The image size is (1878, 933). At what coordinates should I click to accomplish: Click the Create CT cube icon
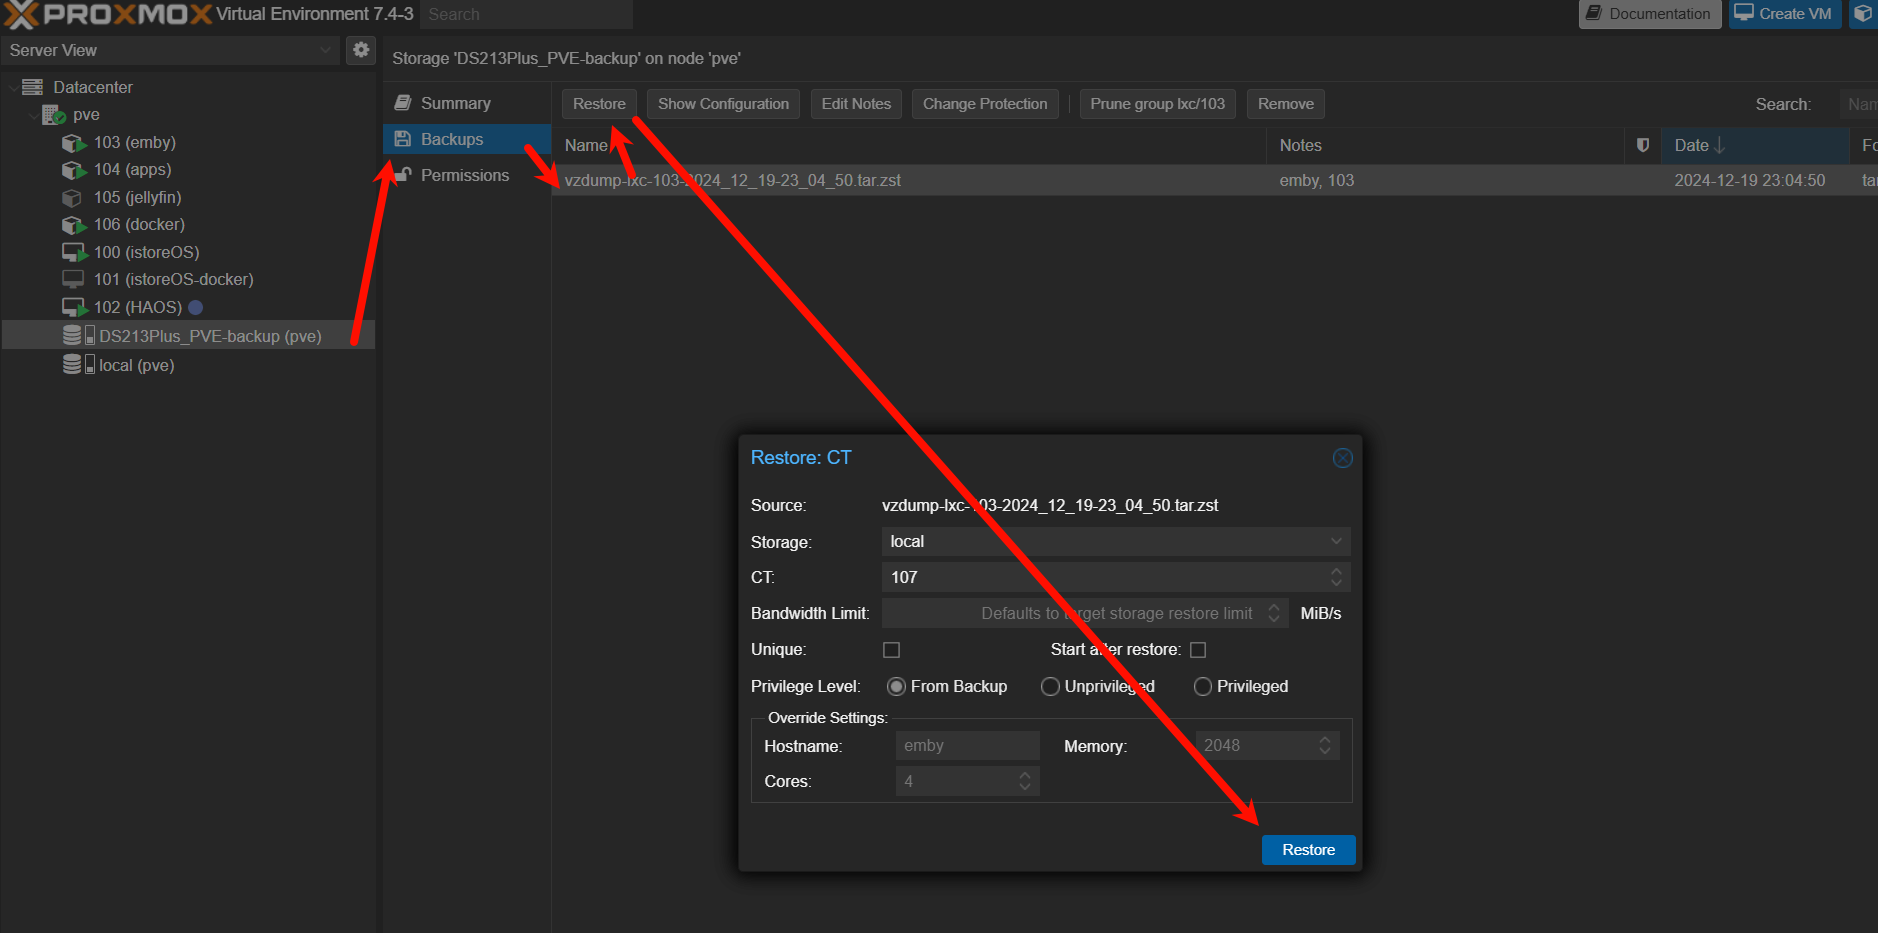[1863, 13]
